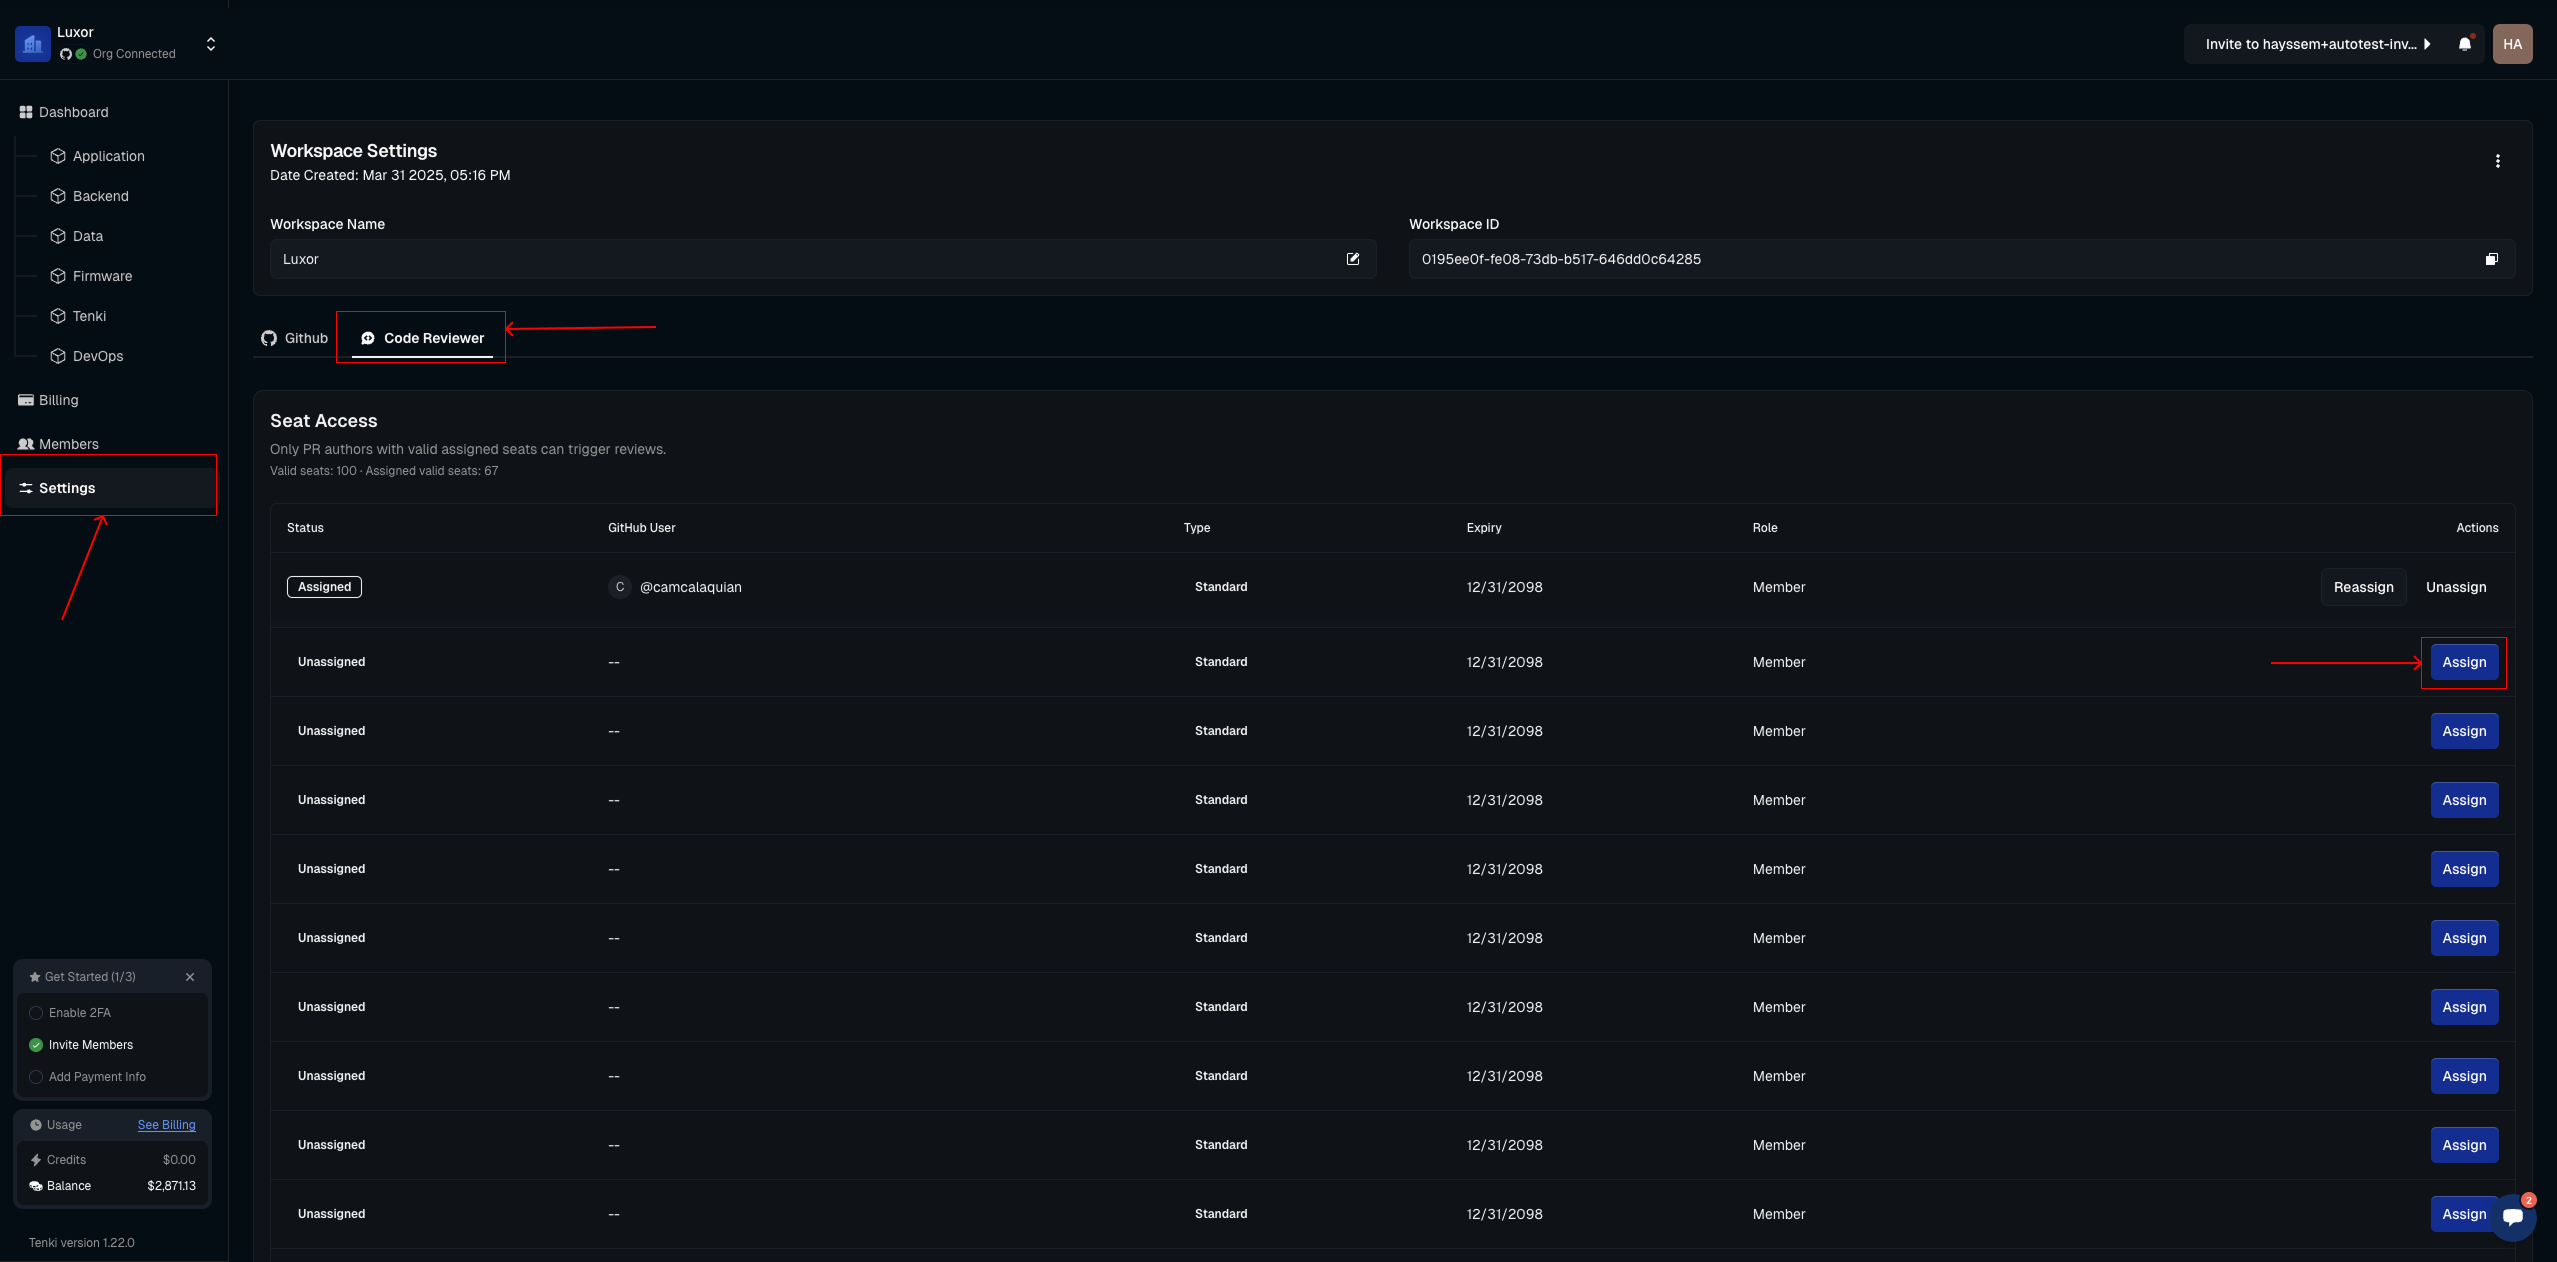Click Reassign for @camcalaquian seat

click(2363, 587)
